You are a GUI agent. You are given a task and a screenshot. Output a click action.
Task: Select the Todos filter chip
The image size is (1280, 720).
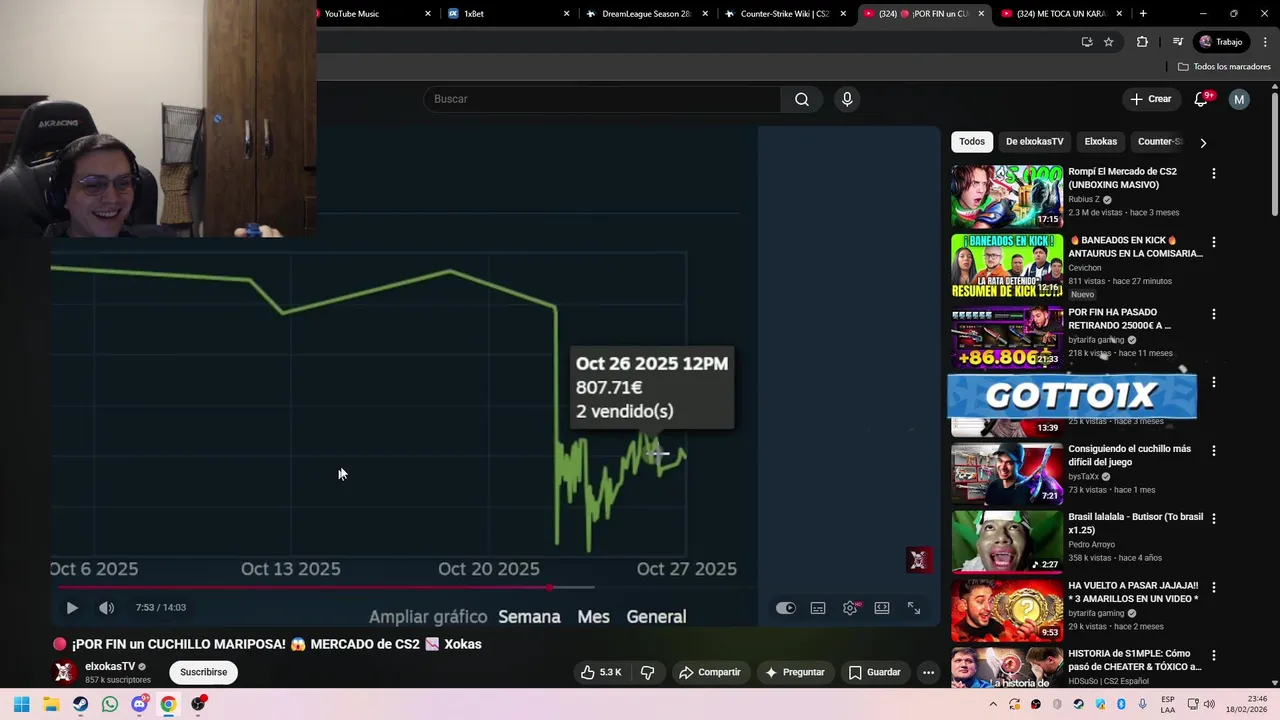(972, 142)
